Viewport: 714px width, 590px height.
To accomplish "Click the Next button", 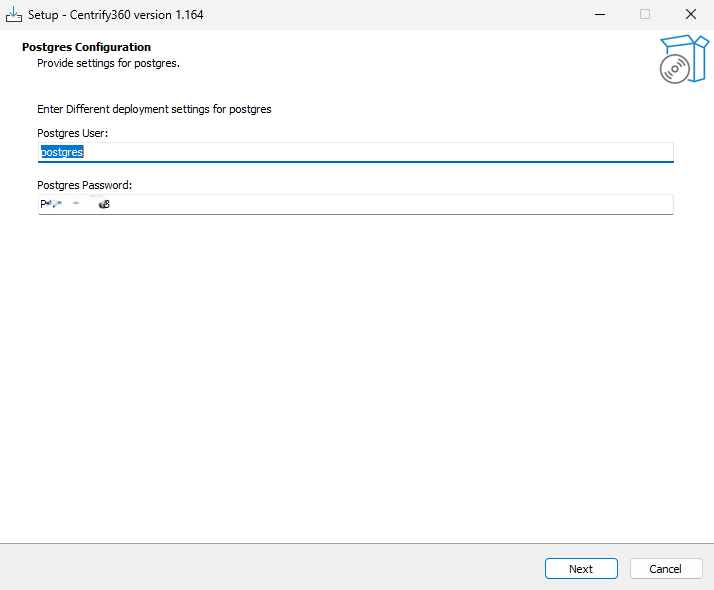I will point(581,569).
